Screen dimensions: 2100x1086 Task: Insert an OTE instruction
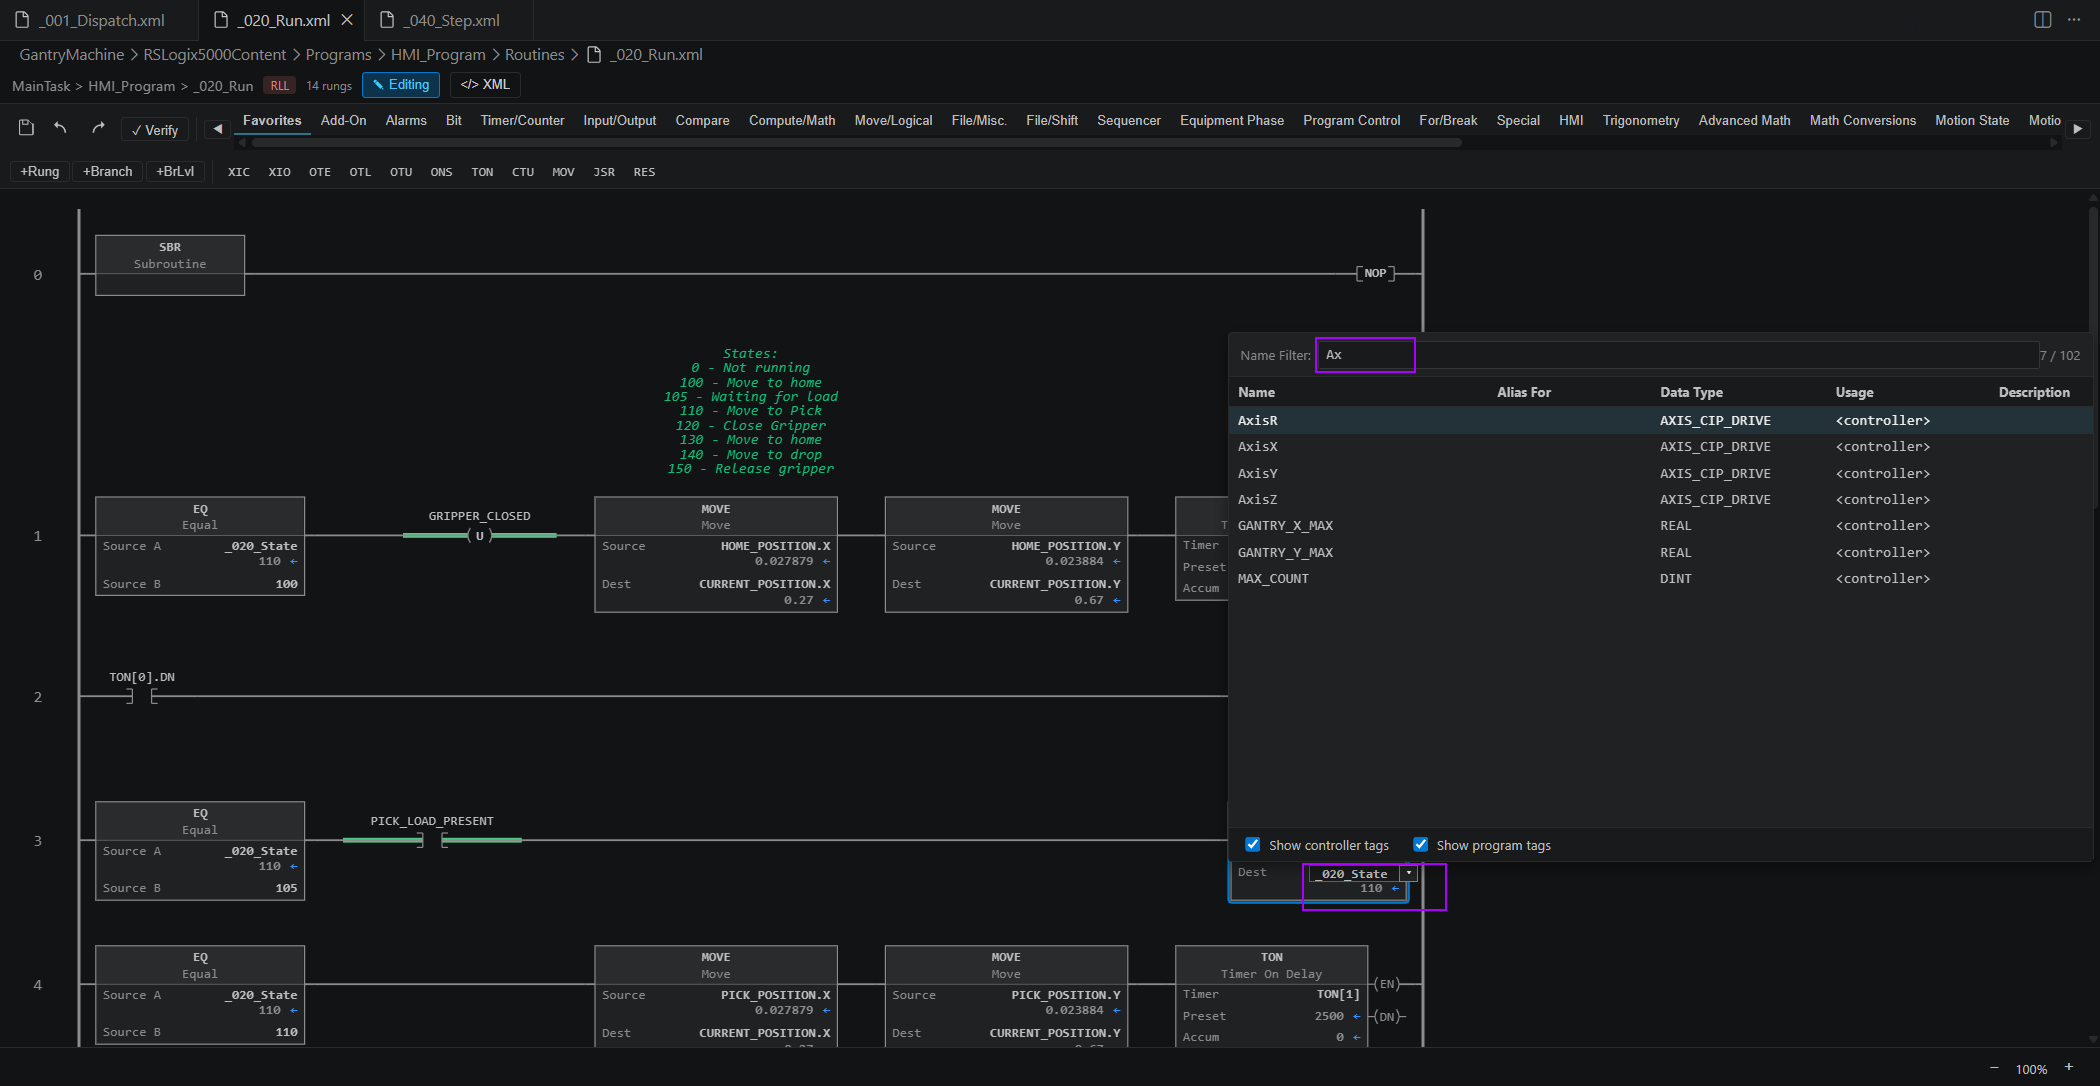320,172
